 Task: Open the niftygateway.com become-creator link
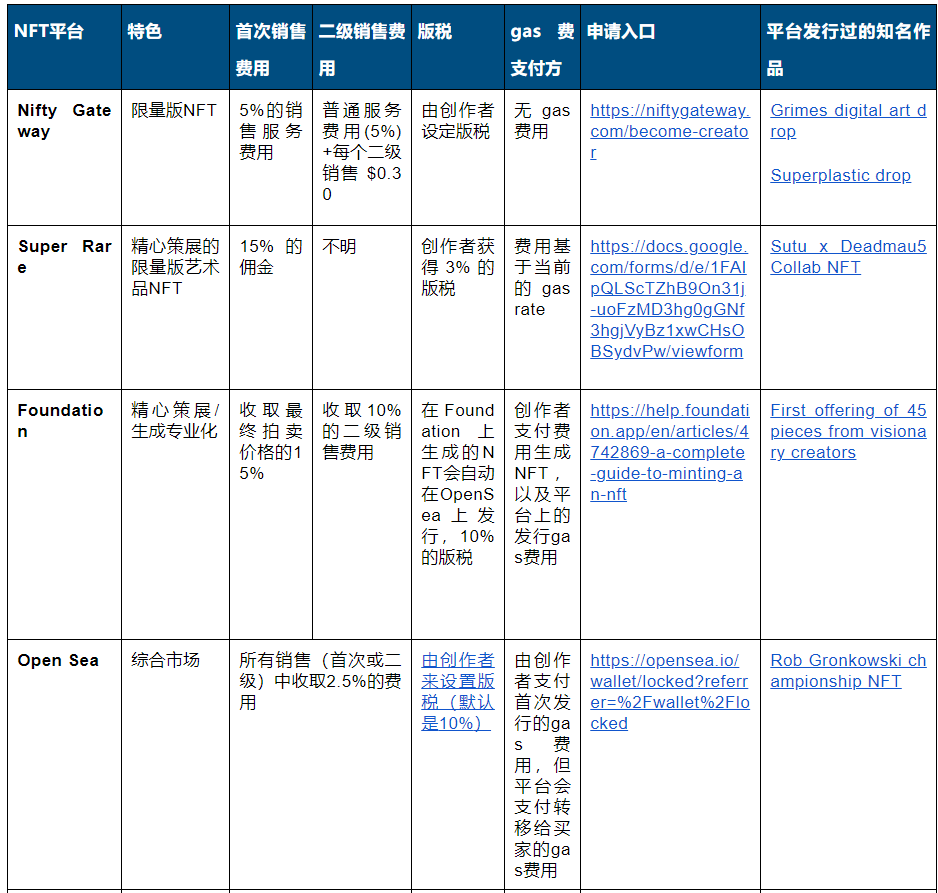click(670, 131)
